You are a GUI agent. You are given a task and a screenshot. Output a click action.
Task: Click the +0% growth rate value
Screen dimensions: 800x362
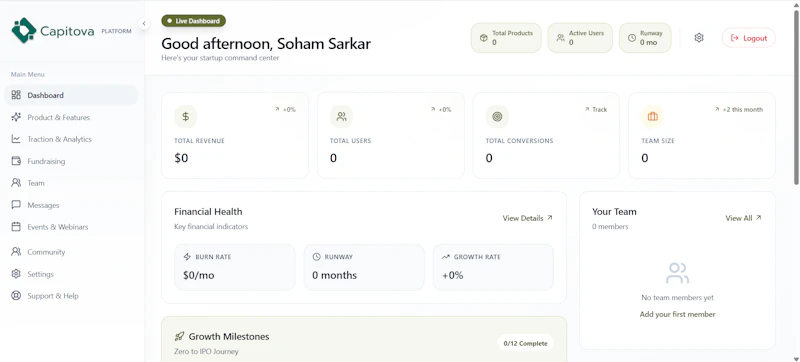[453, 276]
